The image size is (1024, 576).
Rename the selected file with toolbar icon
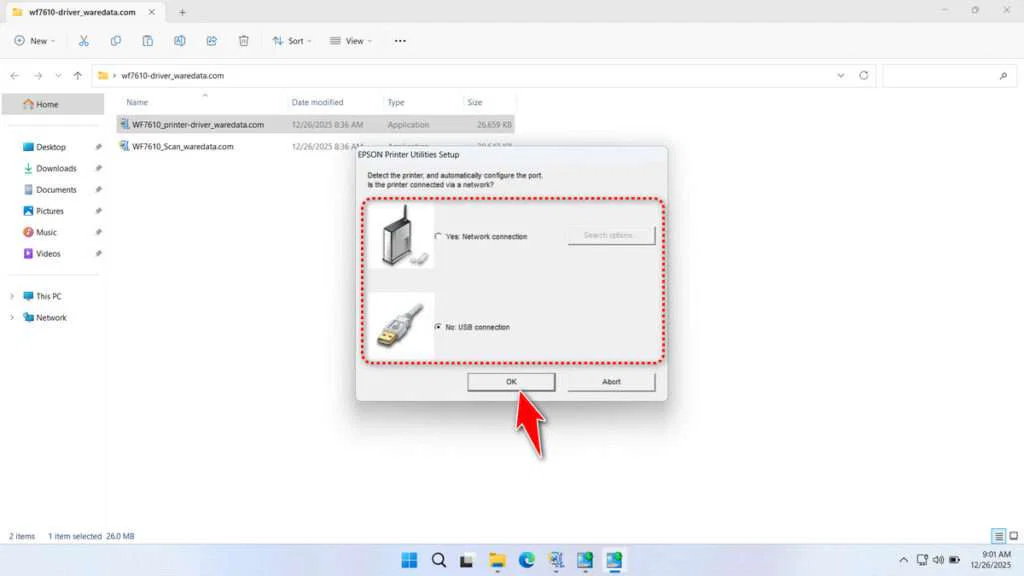(180, 41)
